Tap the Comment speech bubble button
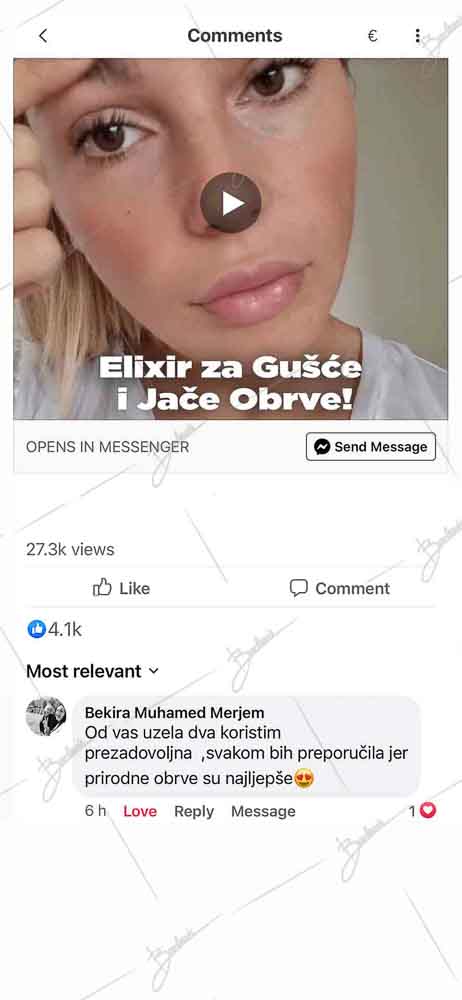This screenshot has width=462, height=1000. [x=339, y=588]
